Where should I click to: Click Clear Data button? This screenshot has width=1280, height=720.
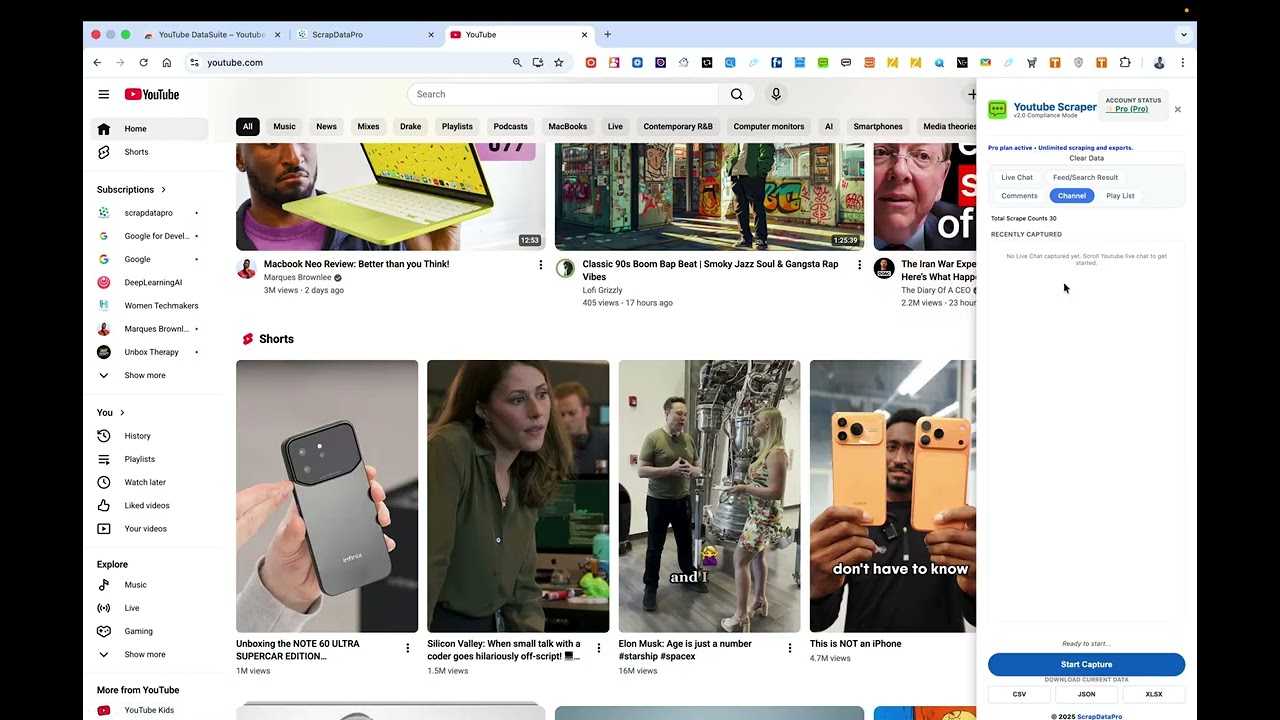1086,158
